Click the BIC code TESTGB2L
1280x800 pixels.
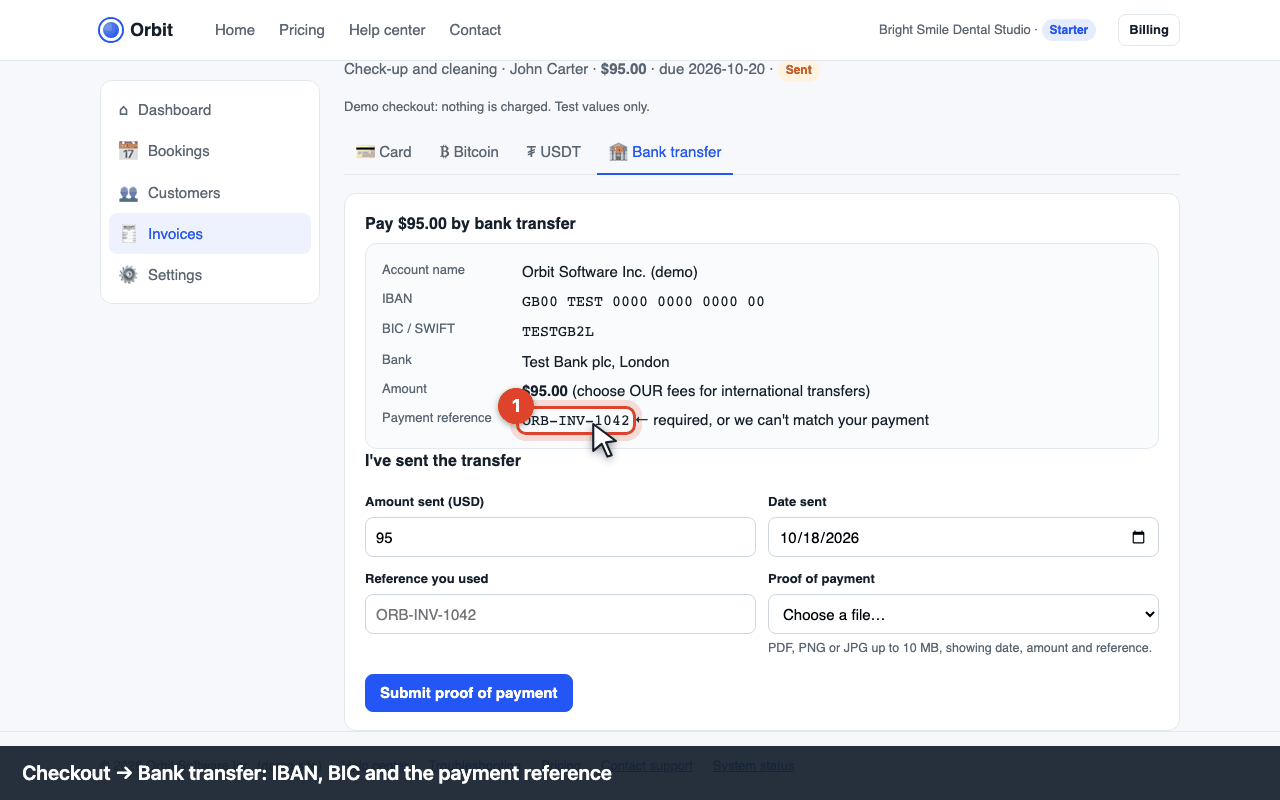click(558, 331)
